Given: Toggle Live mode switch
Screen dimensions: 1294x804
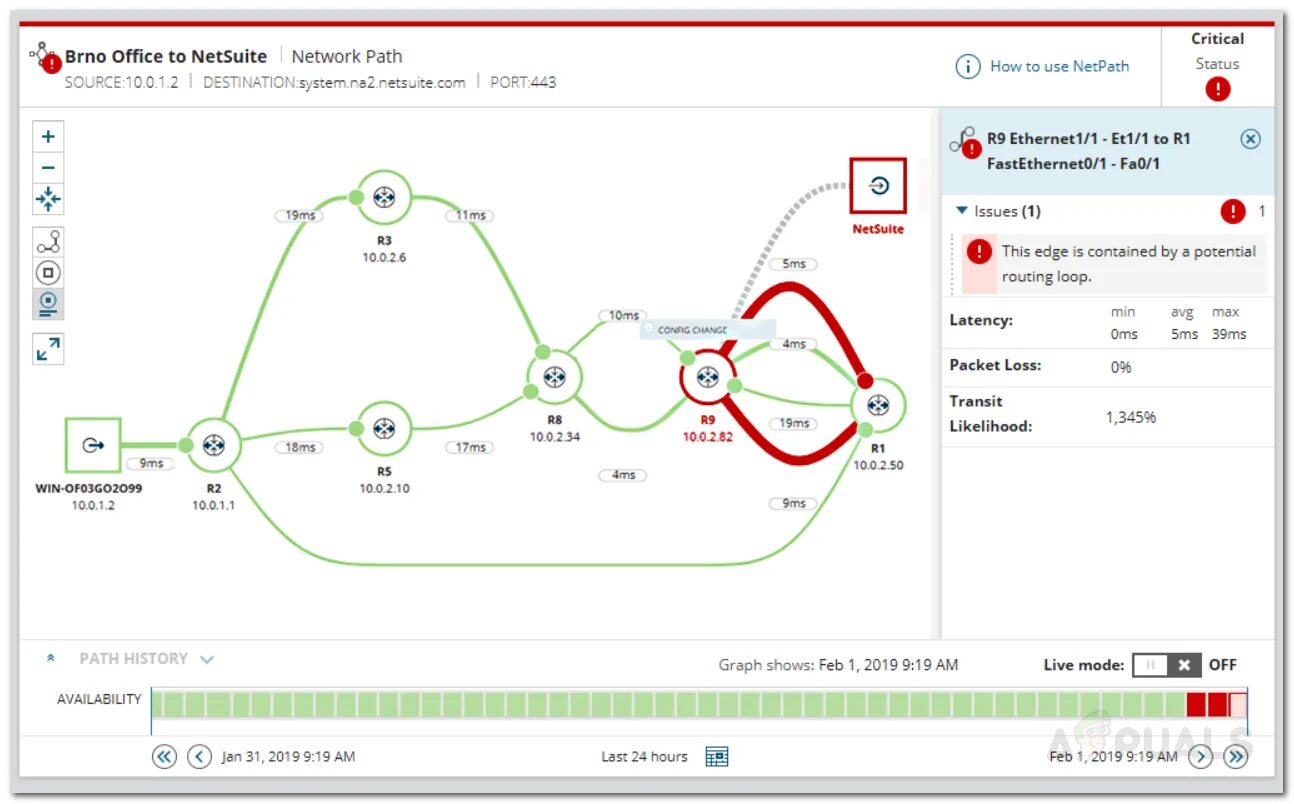Looking at the screenshot, I should click(1166, 665).
